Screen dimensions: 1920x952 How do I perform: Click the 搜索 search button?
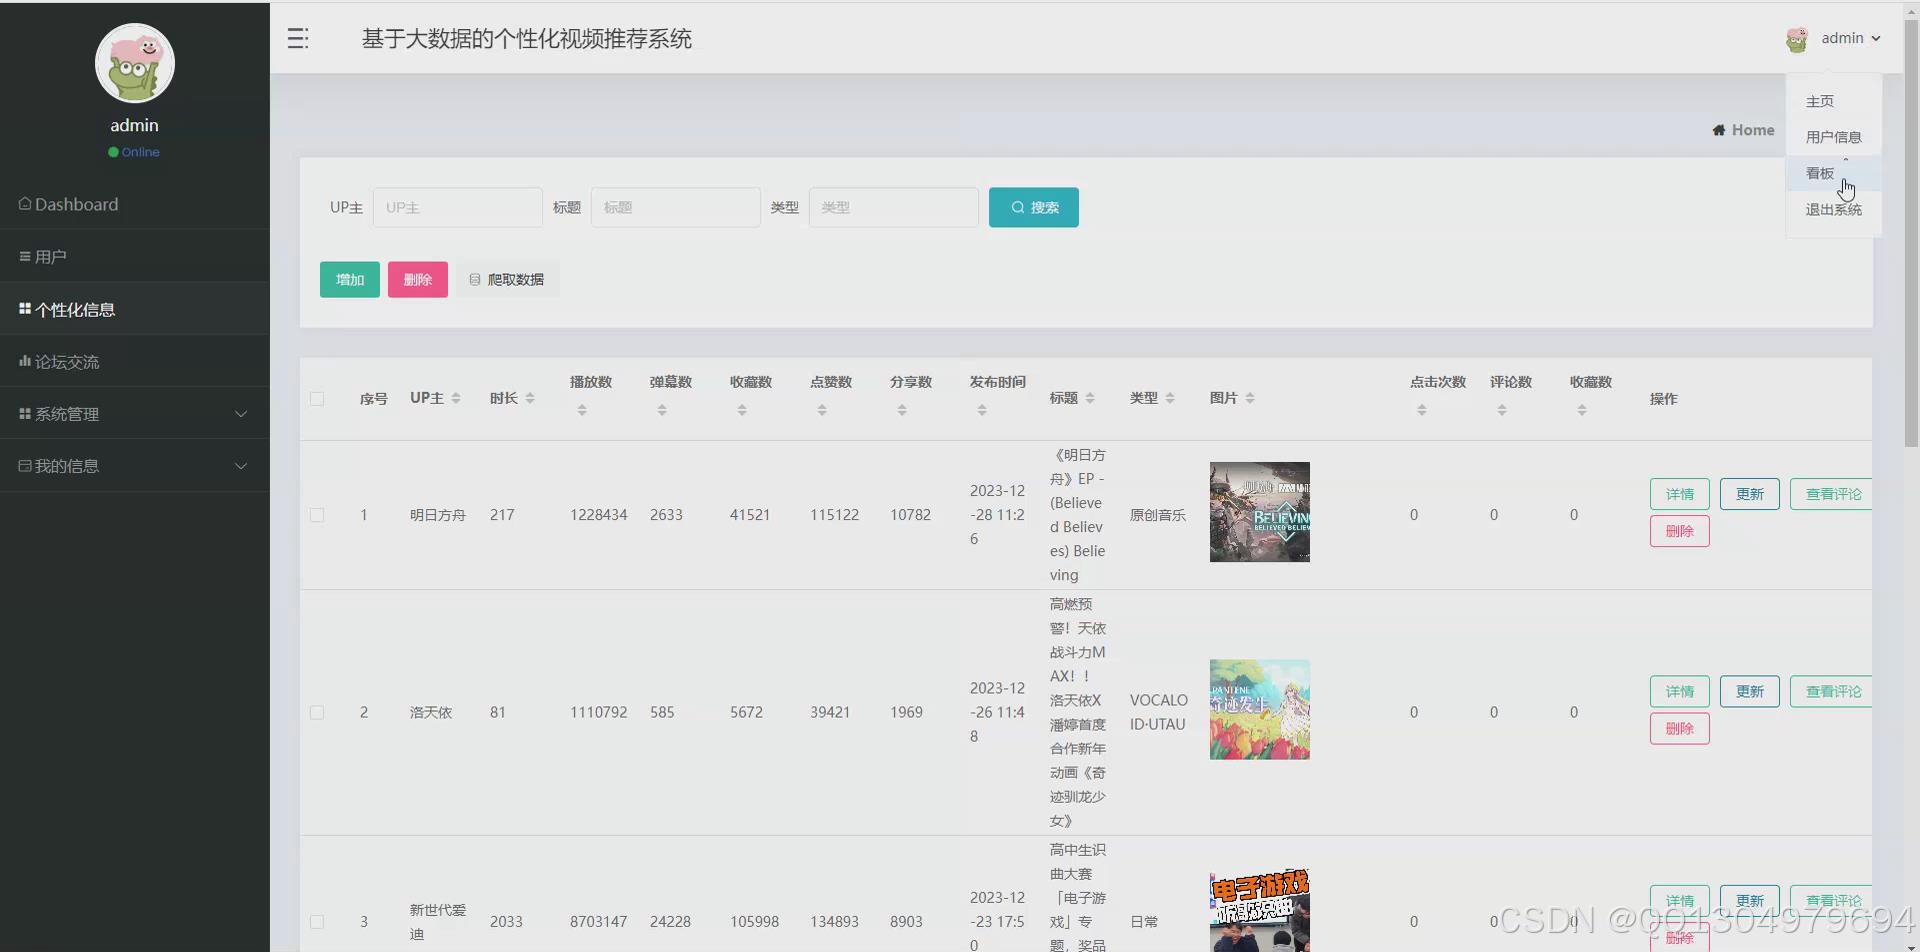pos(1033,207)
